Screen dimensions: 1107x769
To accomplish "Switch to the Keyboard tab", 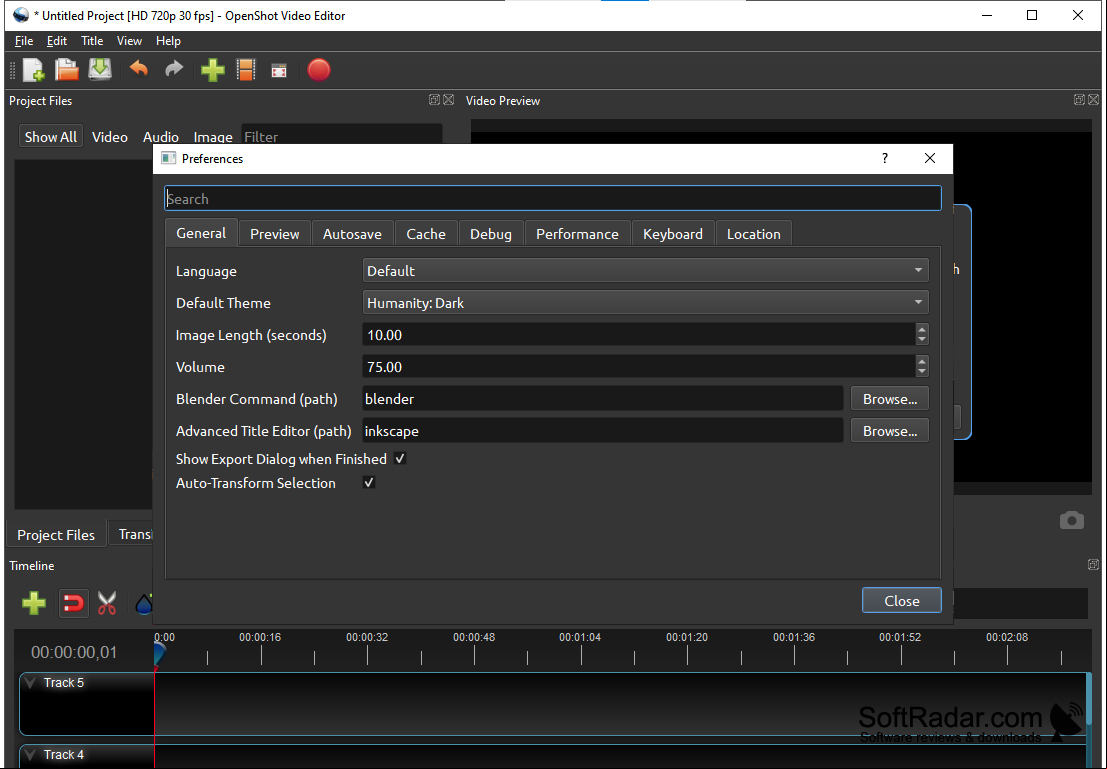I will point(673,234).
